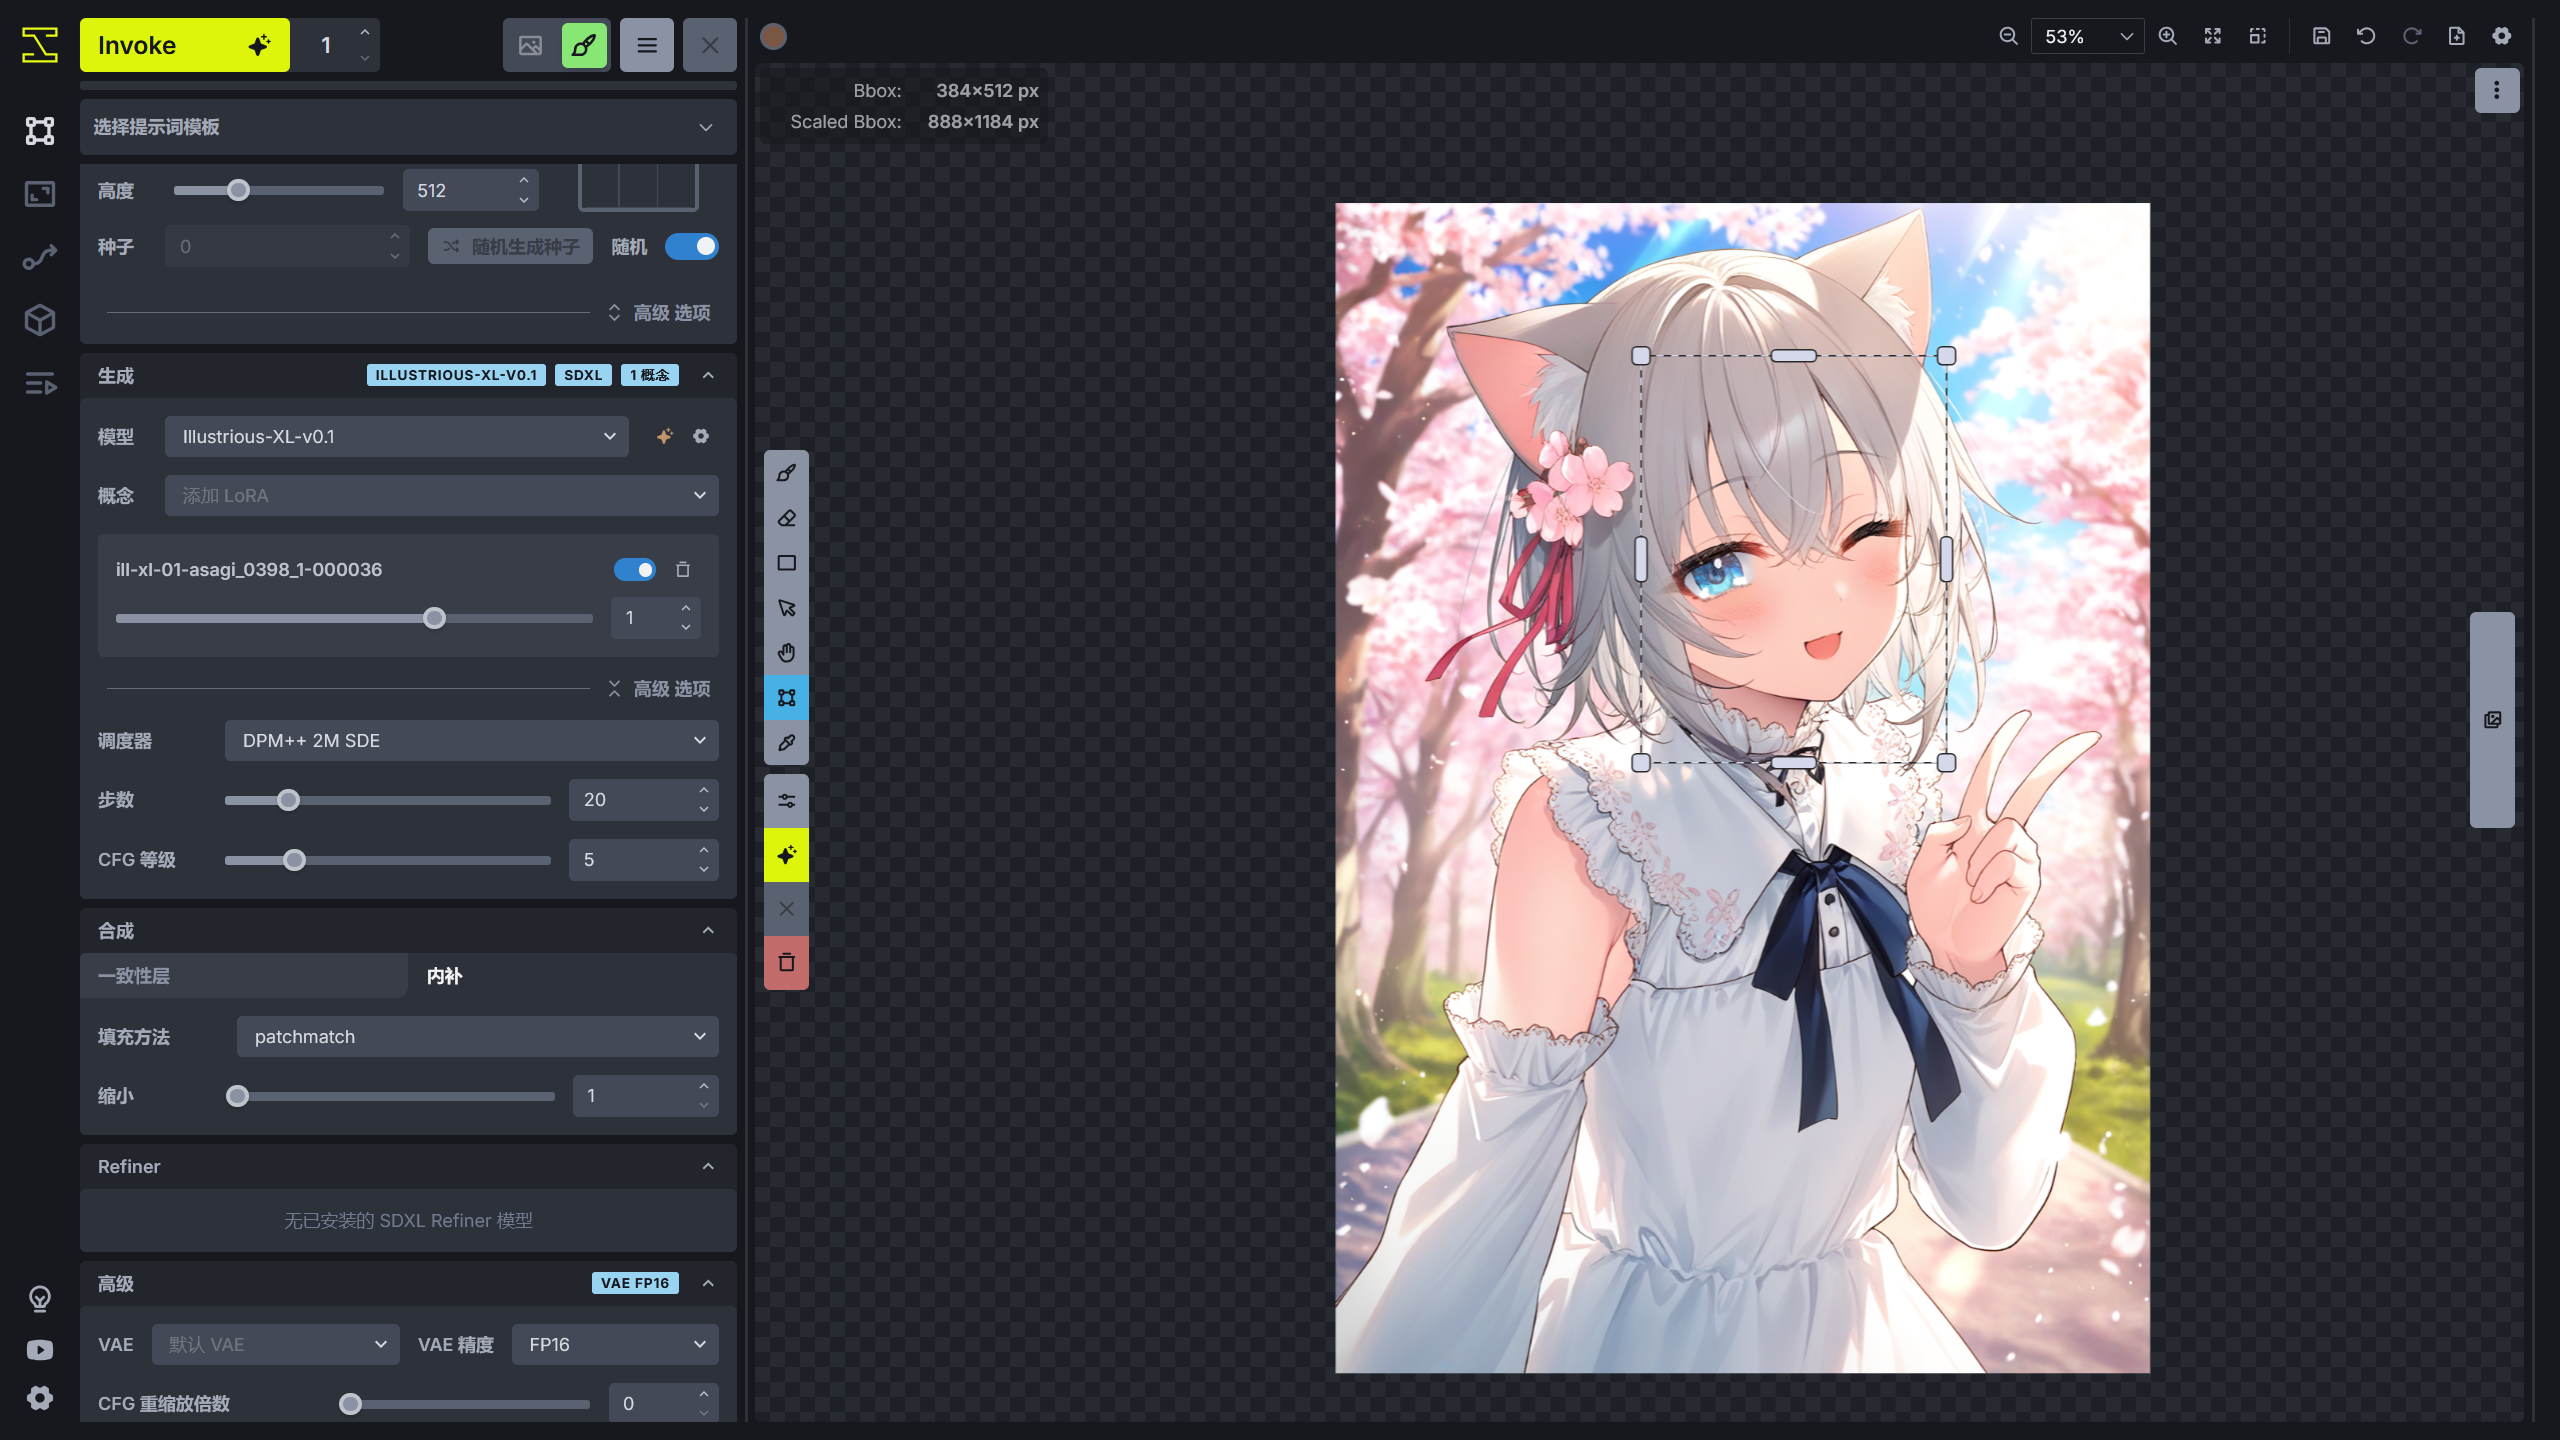
Task: Toggle the random seed switch
Action: pyautogui.click(x=692, y=246)
